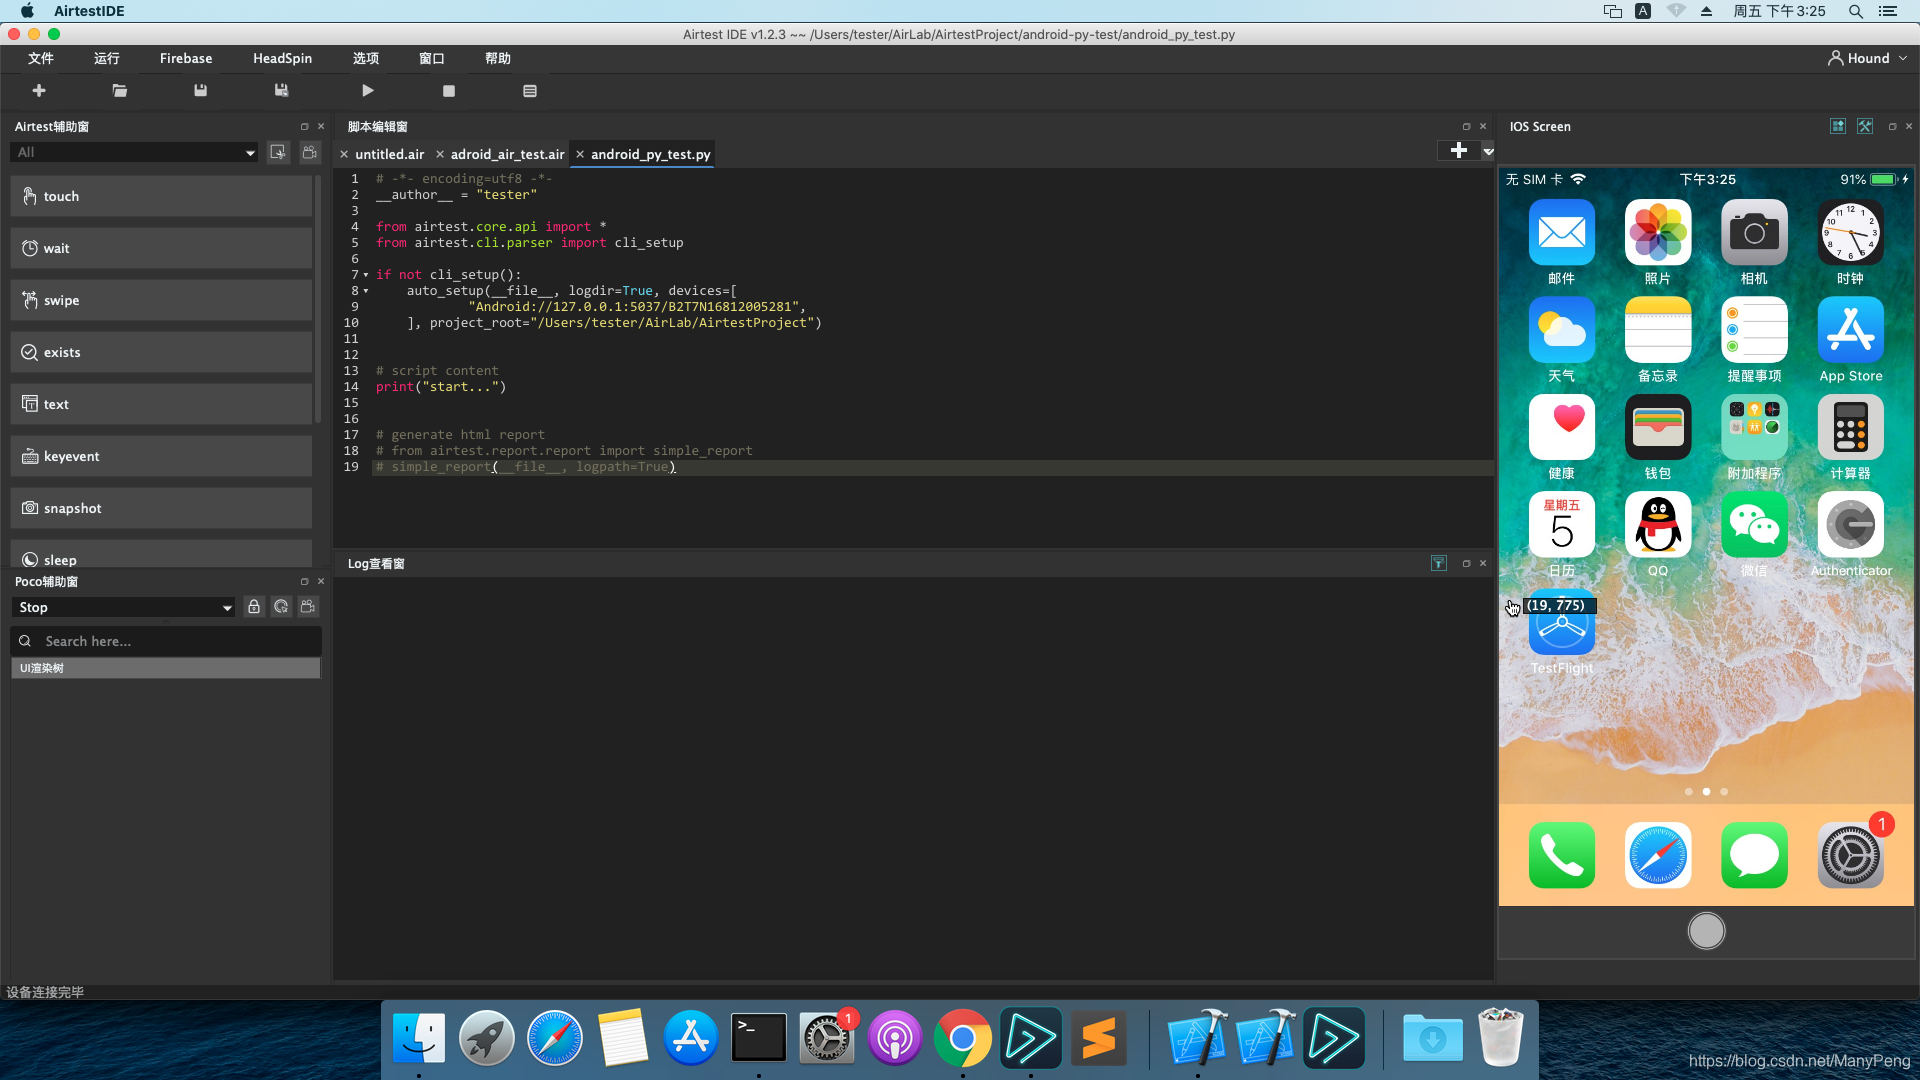
Task: Click the Poco 'Search here...' field
Action: 170,641
